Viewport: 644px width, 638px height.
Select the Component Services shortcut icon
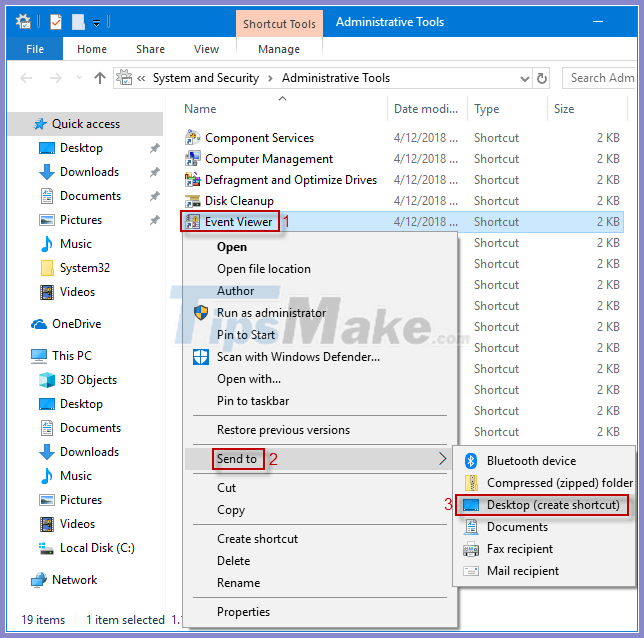click(x=193, y=138)
